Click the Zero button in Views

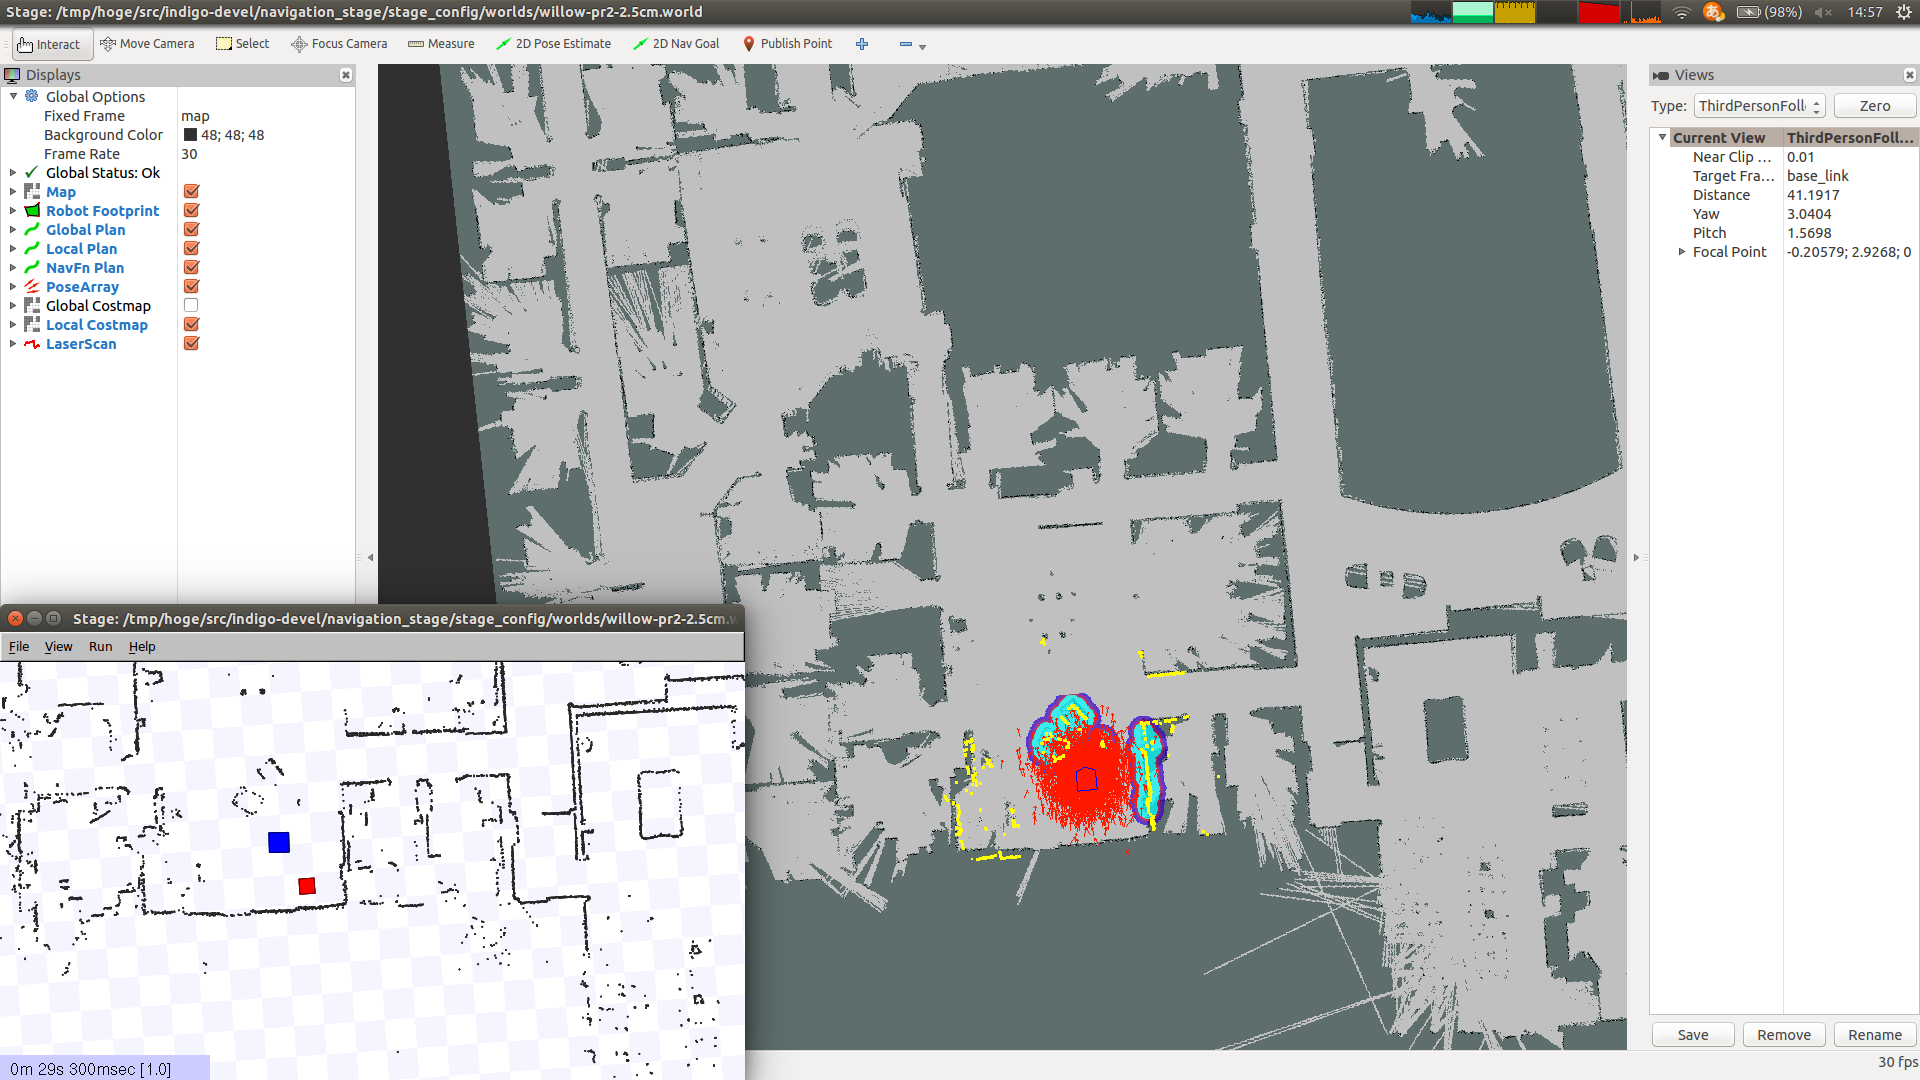click(1874, 106)
